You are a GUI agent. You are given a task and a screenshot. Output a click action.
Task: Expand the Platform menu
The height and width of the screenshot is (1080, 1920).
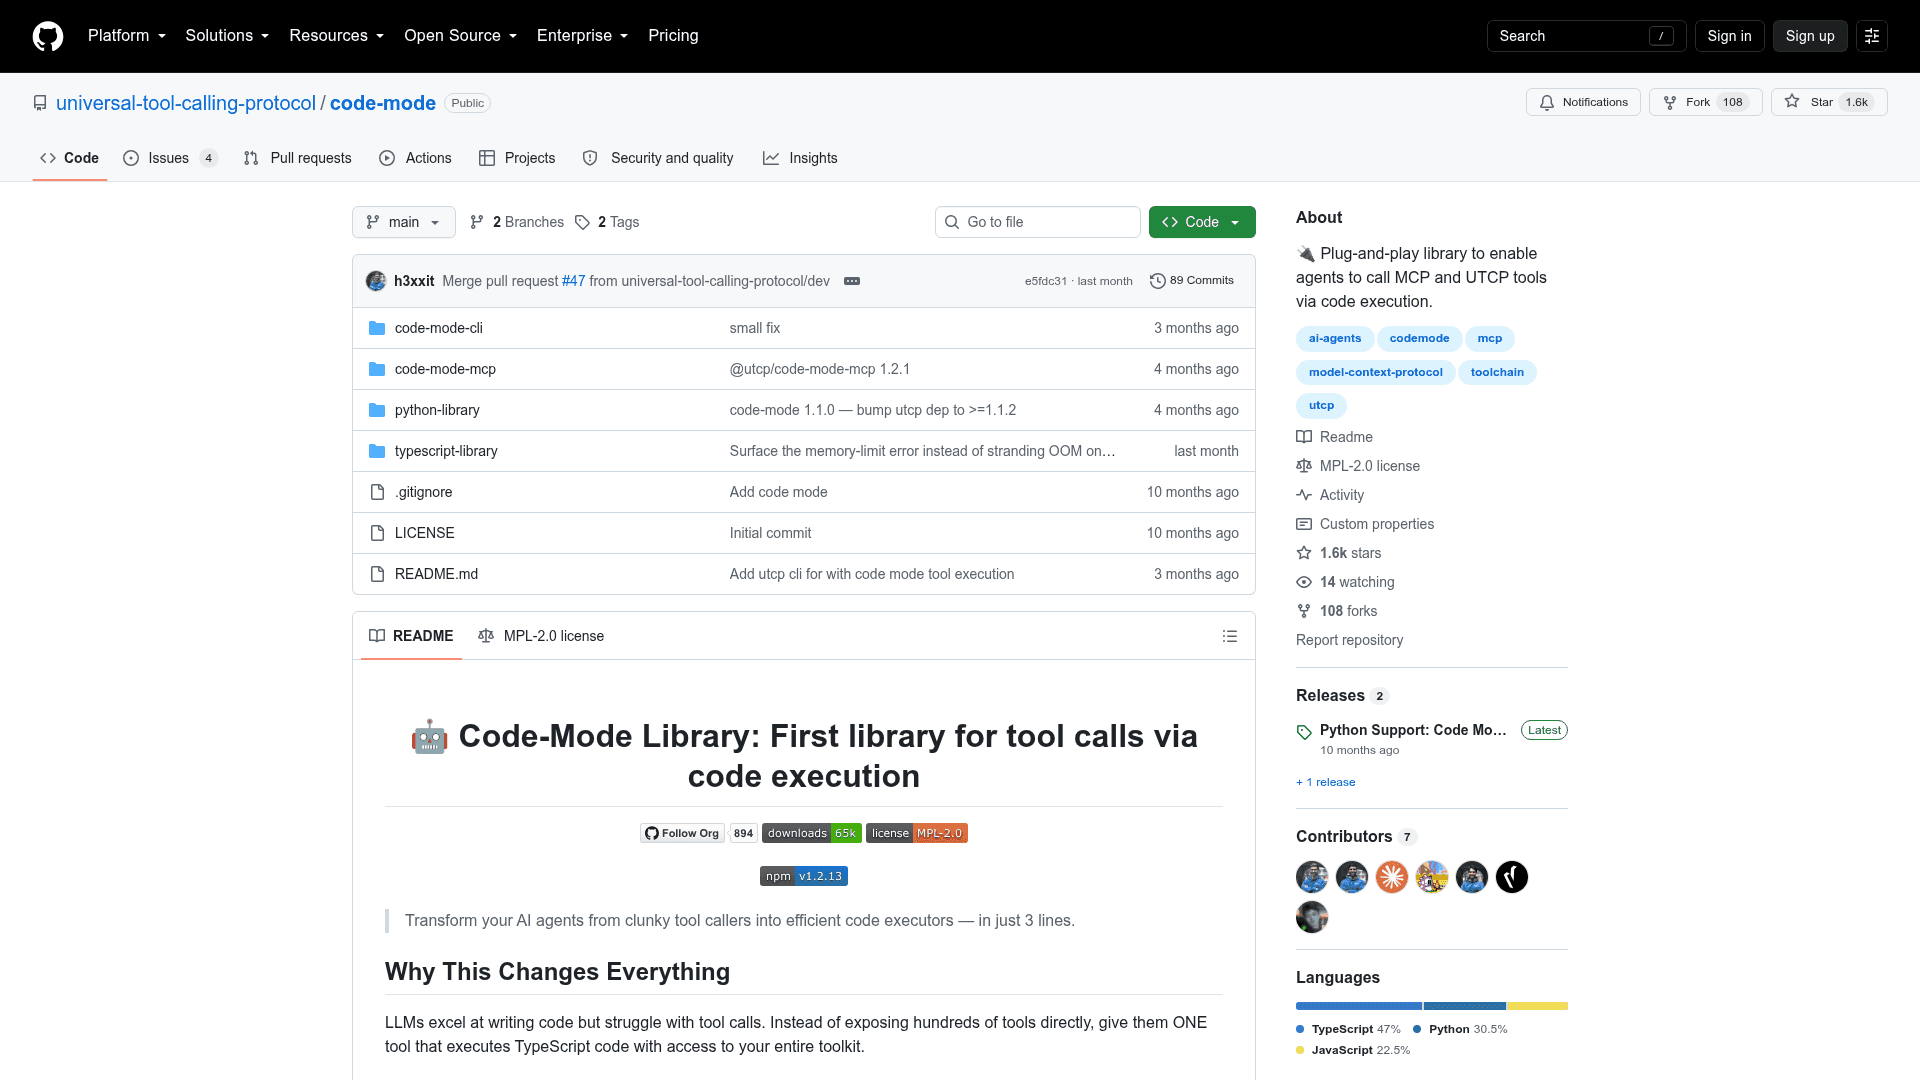click(127, 36)
